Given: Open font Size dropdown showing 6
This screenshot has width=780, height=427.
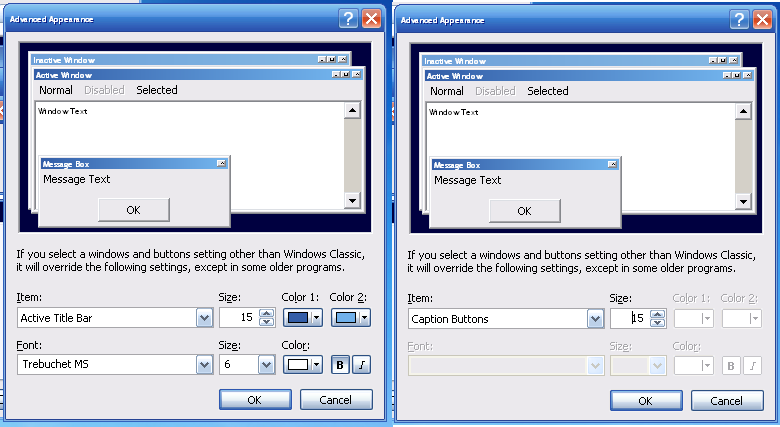Looking at the screenshot, I should click(x=266, y=365).
